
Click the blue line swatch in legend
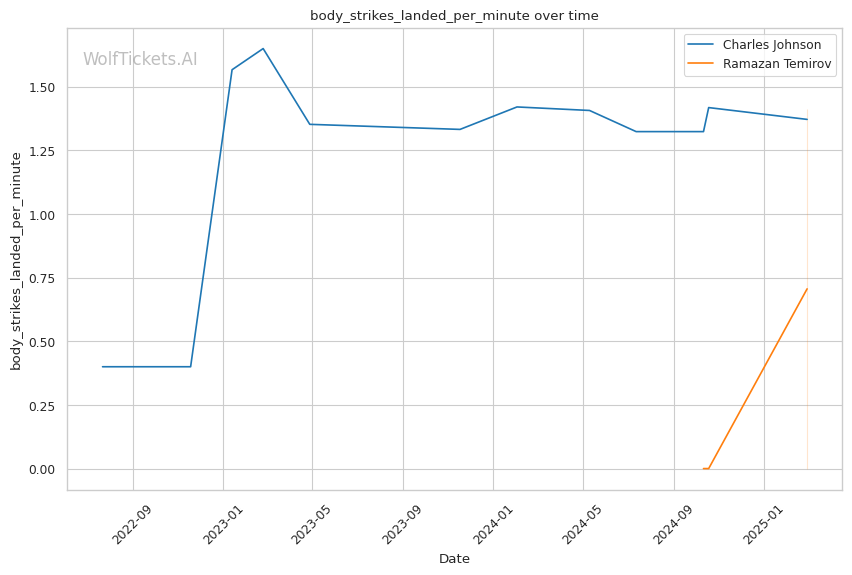704,45
